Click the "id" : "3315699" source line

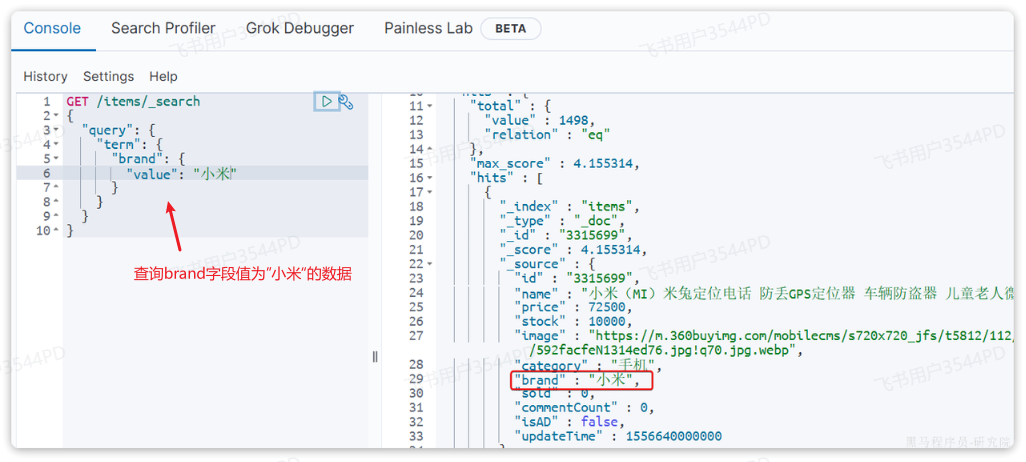coord(576,278)
